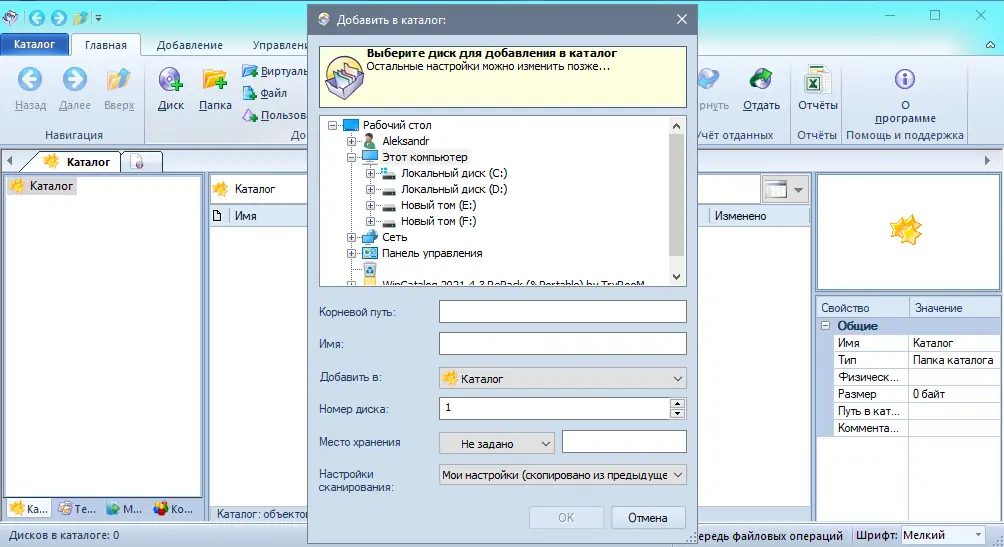Open the Добавить в dropdown

click(562, 379)
